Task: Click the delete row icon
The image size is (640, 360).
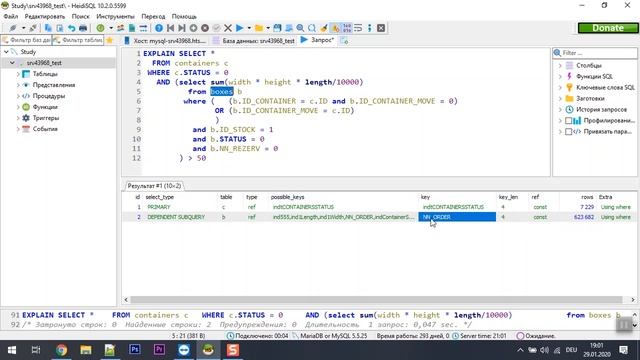Action: (205, 28)
